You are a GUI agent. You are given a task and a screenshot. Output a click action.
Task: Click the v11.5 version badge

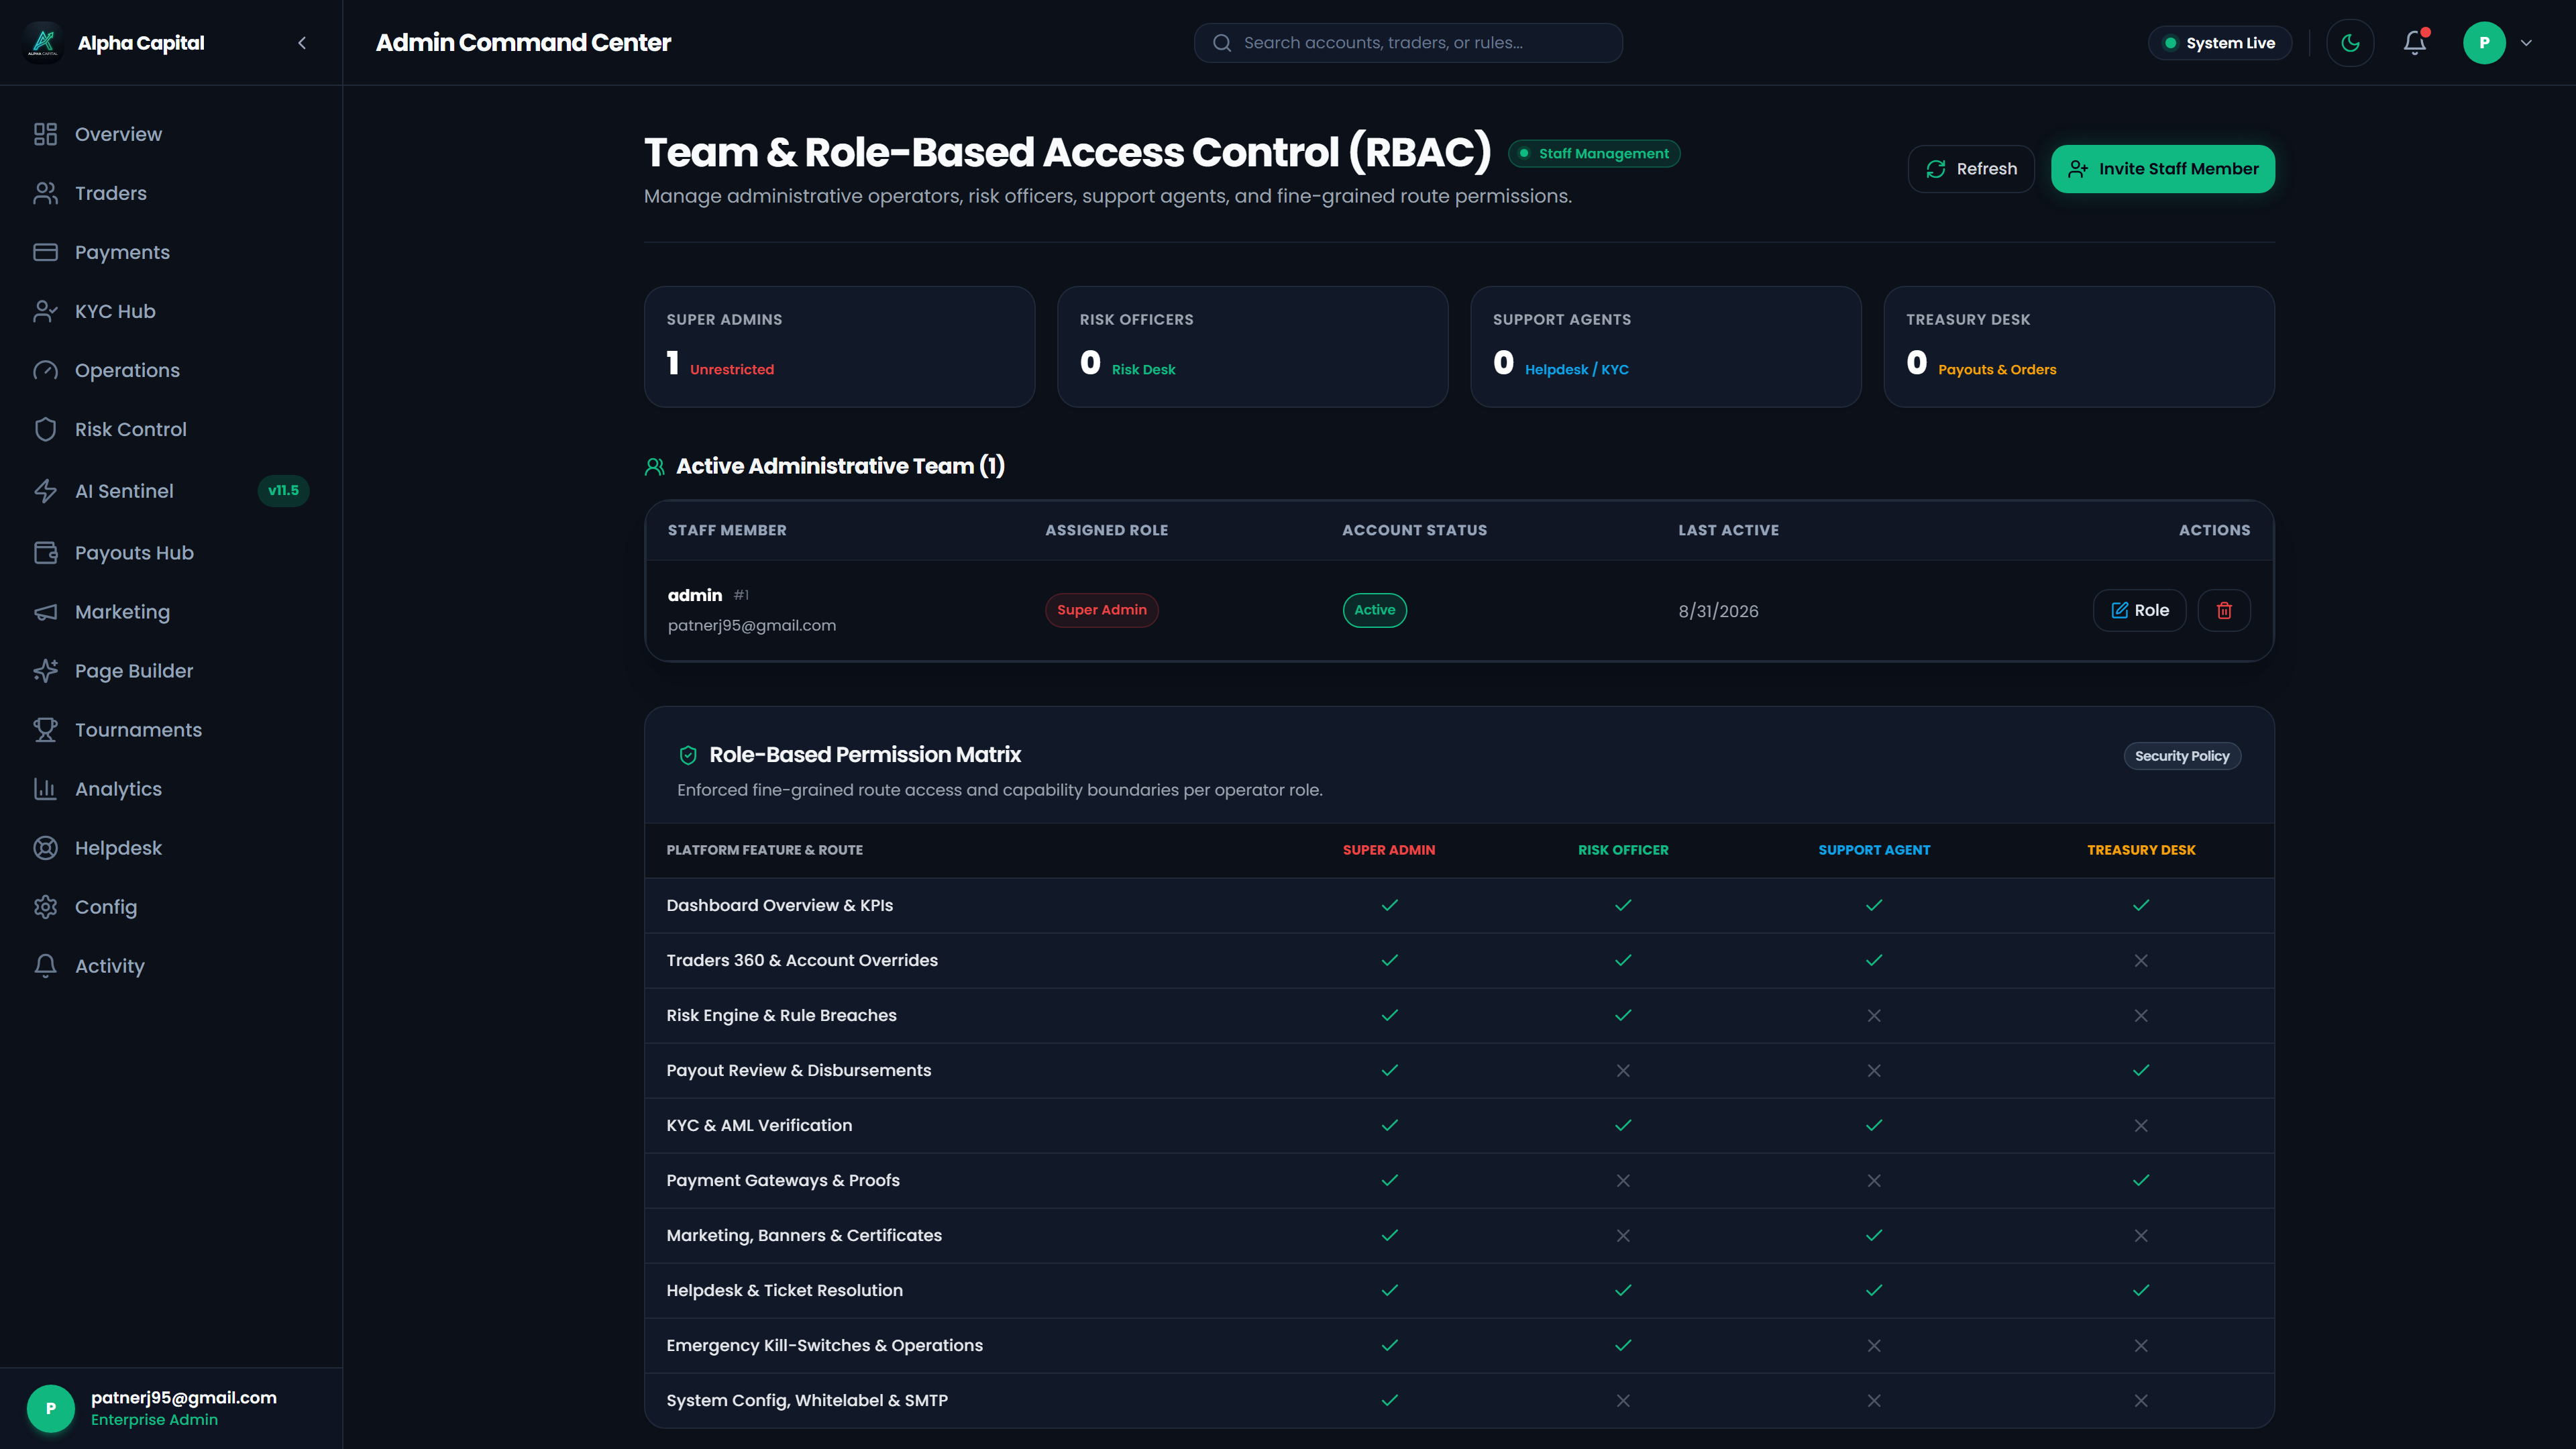283,490
